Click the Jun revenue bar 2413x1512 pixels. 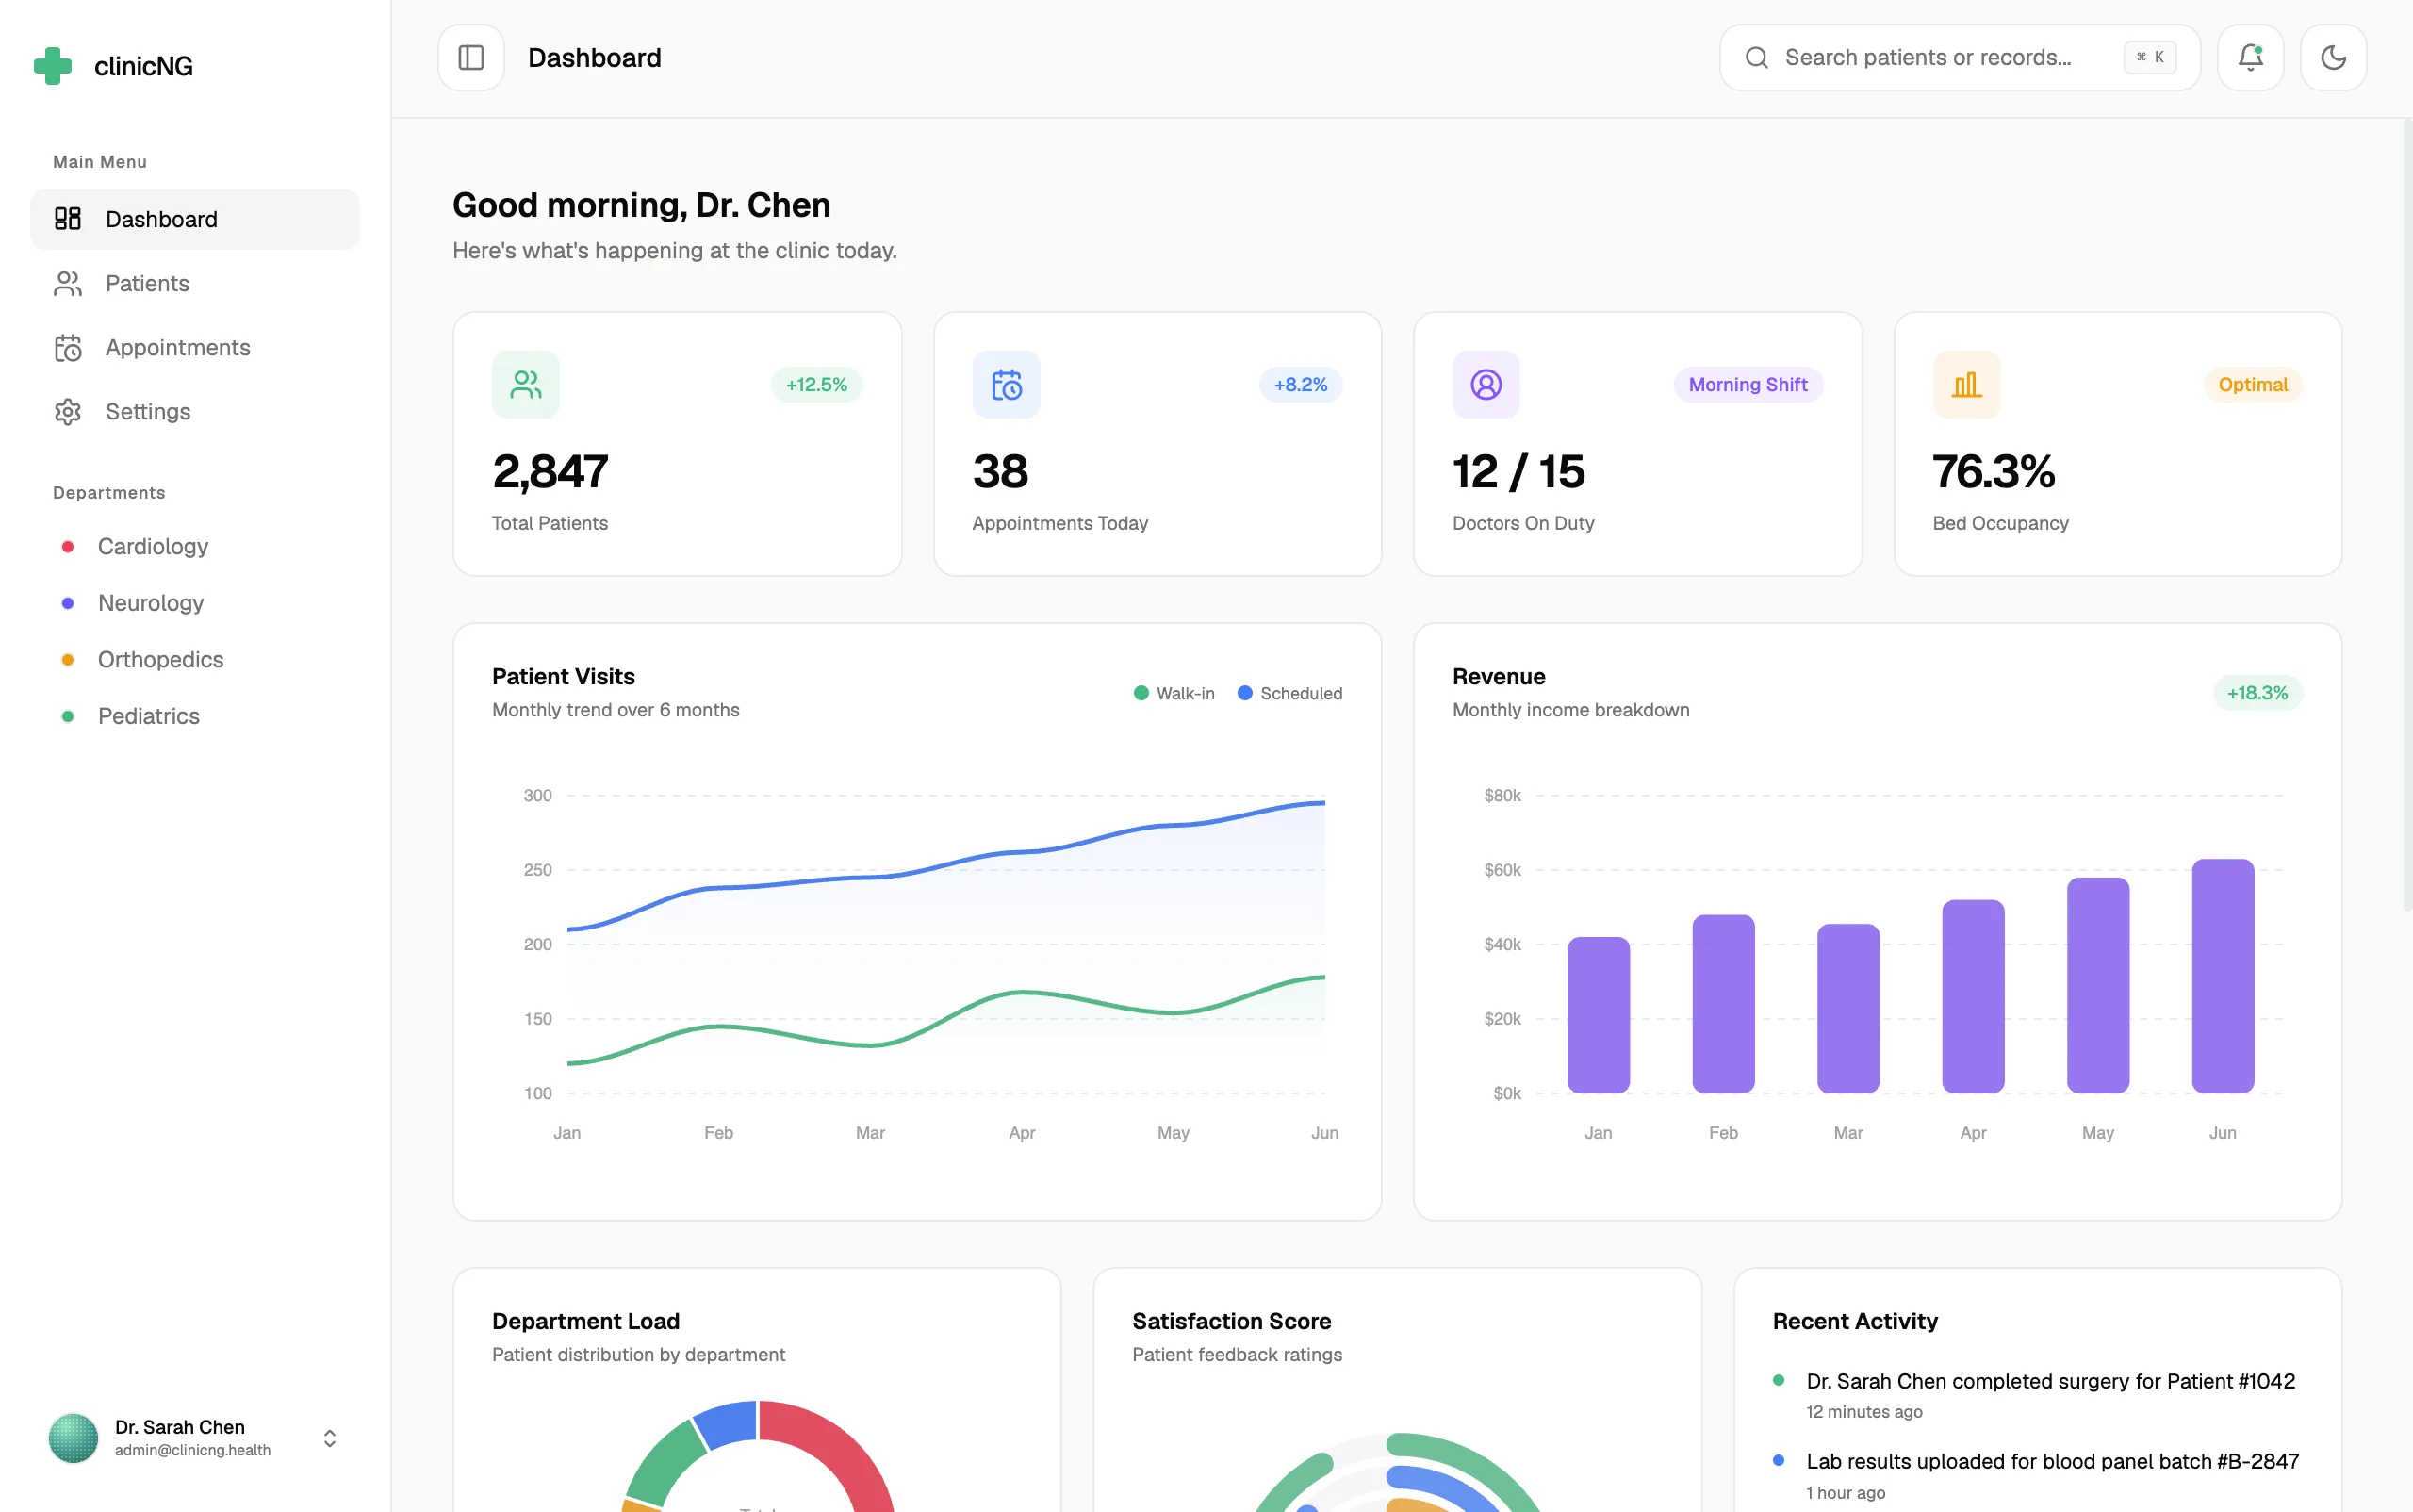point(2222,976)
